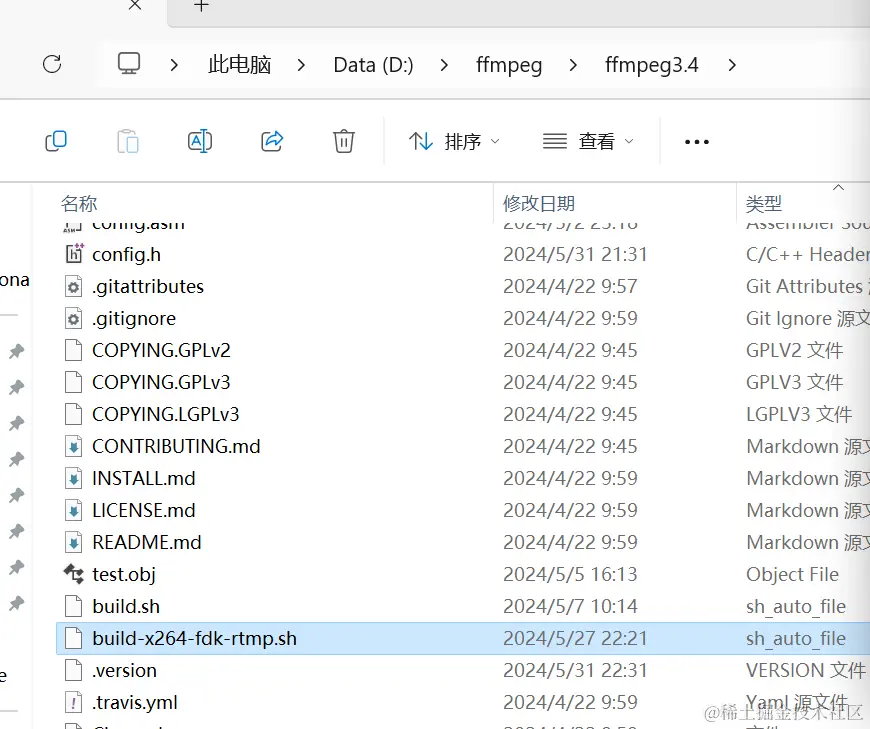This screenshot has width=870, height=729.
Task: Select LICENSE.md markdown icon
Action: [74, 510]
